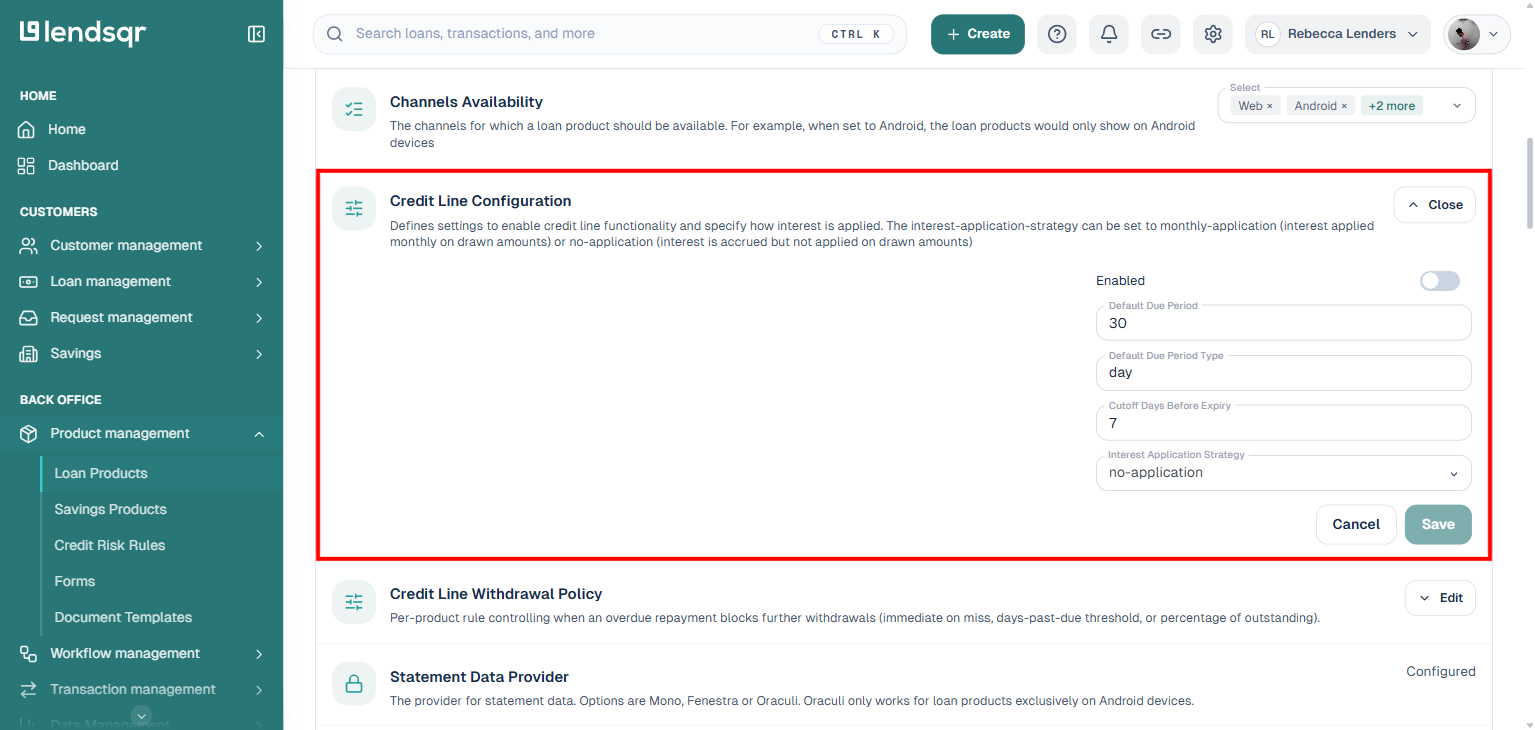Toggle the Enabled switch

(1440, 281)
